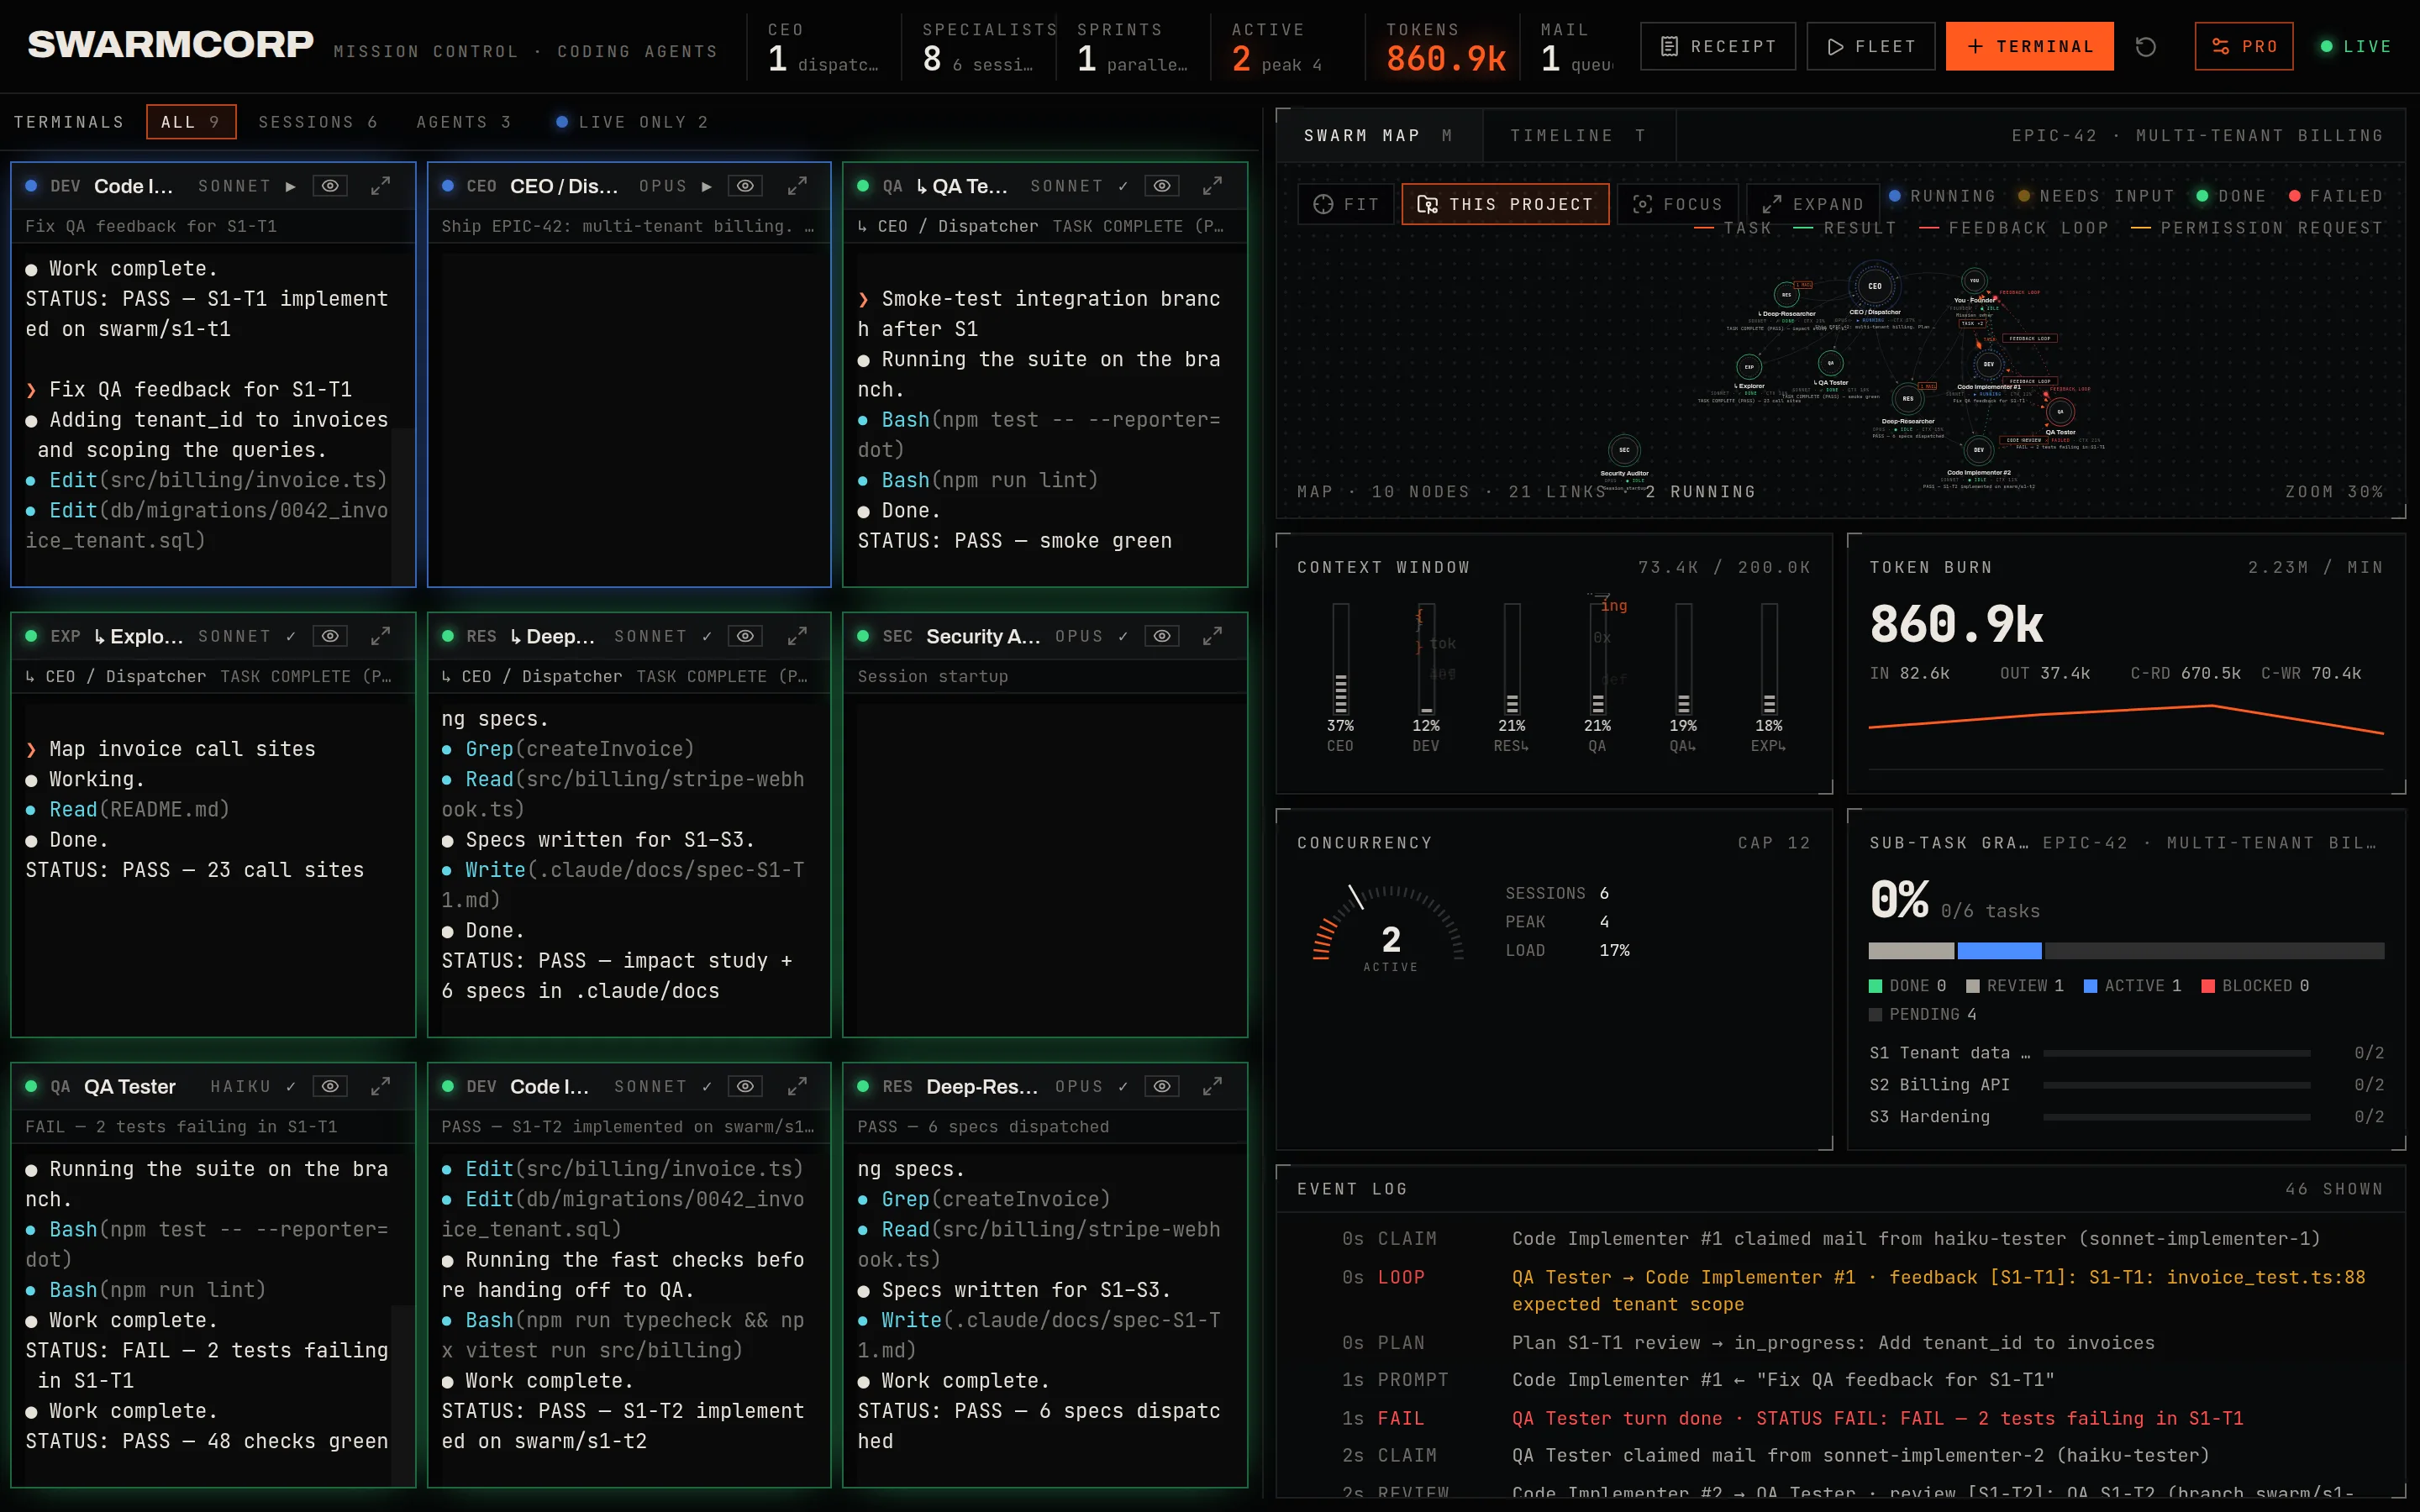Click the CEO context window bar
The width and height of the screenshot is (2420, 1512).
[x=1340, y=658]
